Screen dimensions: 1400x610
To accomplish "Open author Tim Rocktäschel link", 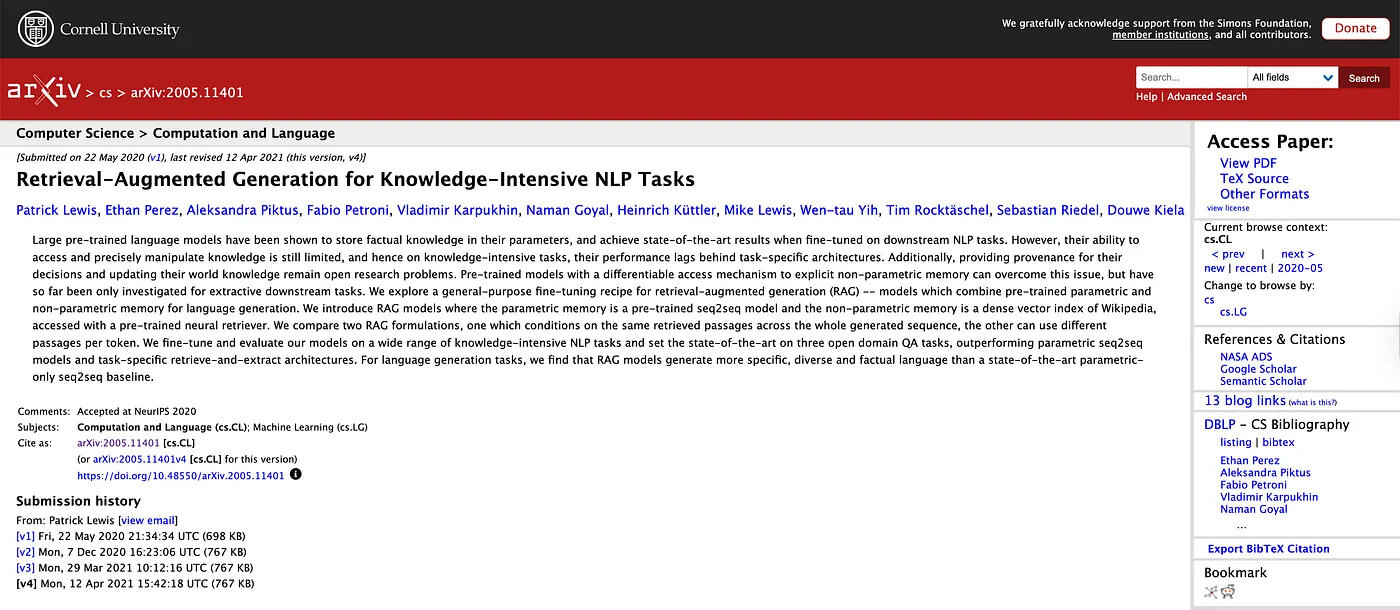I will 937,210.
